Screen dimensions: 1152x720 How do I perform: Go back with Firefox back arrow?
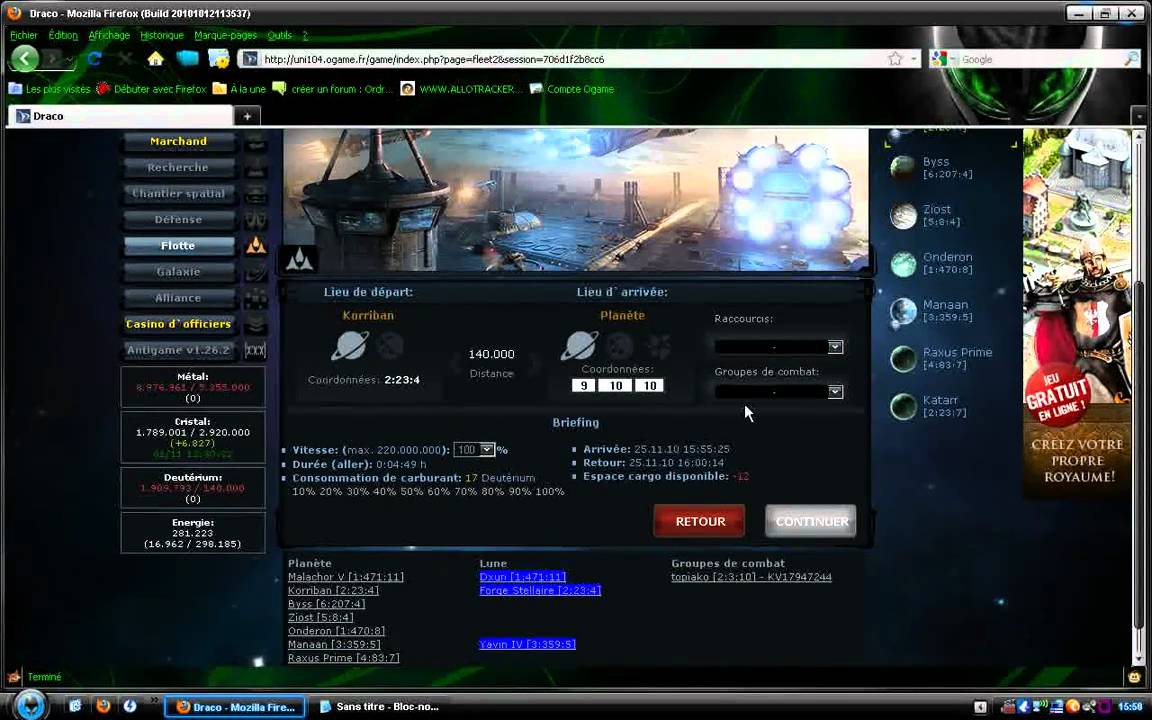click(25, 59)
